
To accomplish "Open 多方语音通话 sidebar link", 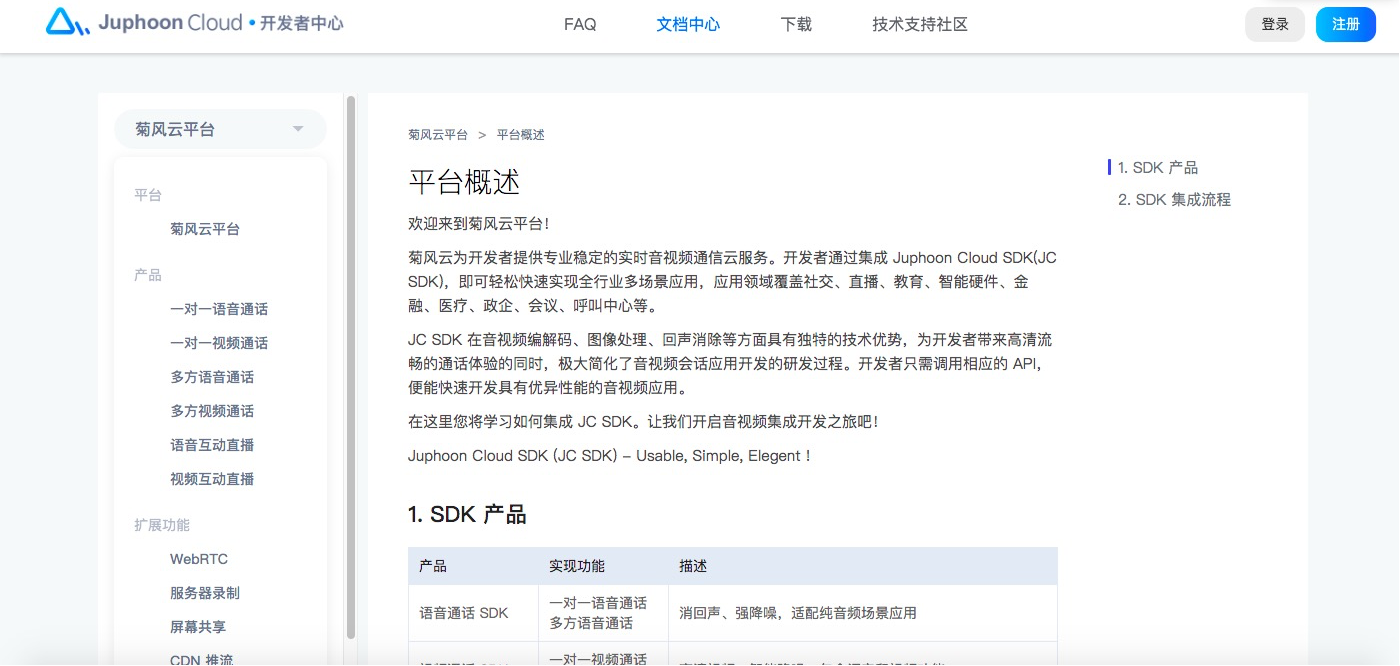I will (212, 377).
